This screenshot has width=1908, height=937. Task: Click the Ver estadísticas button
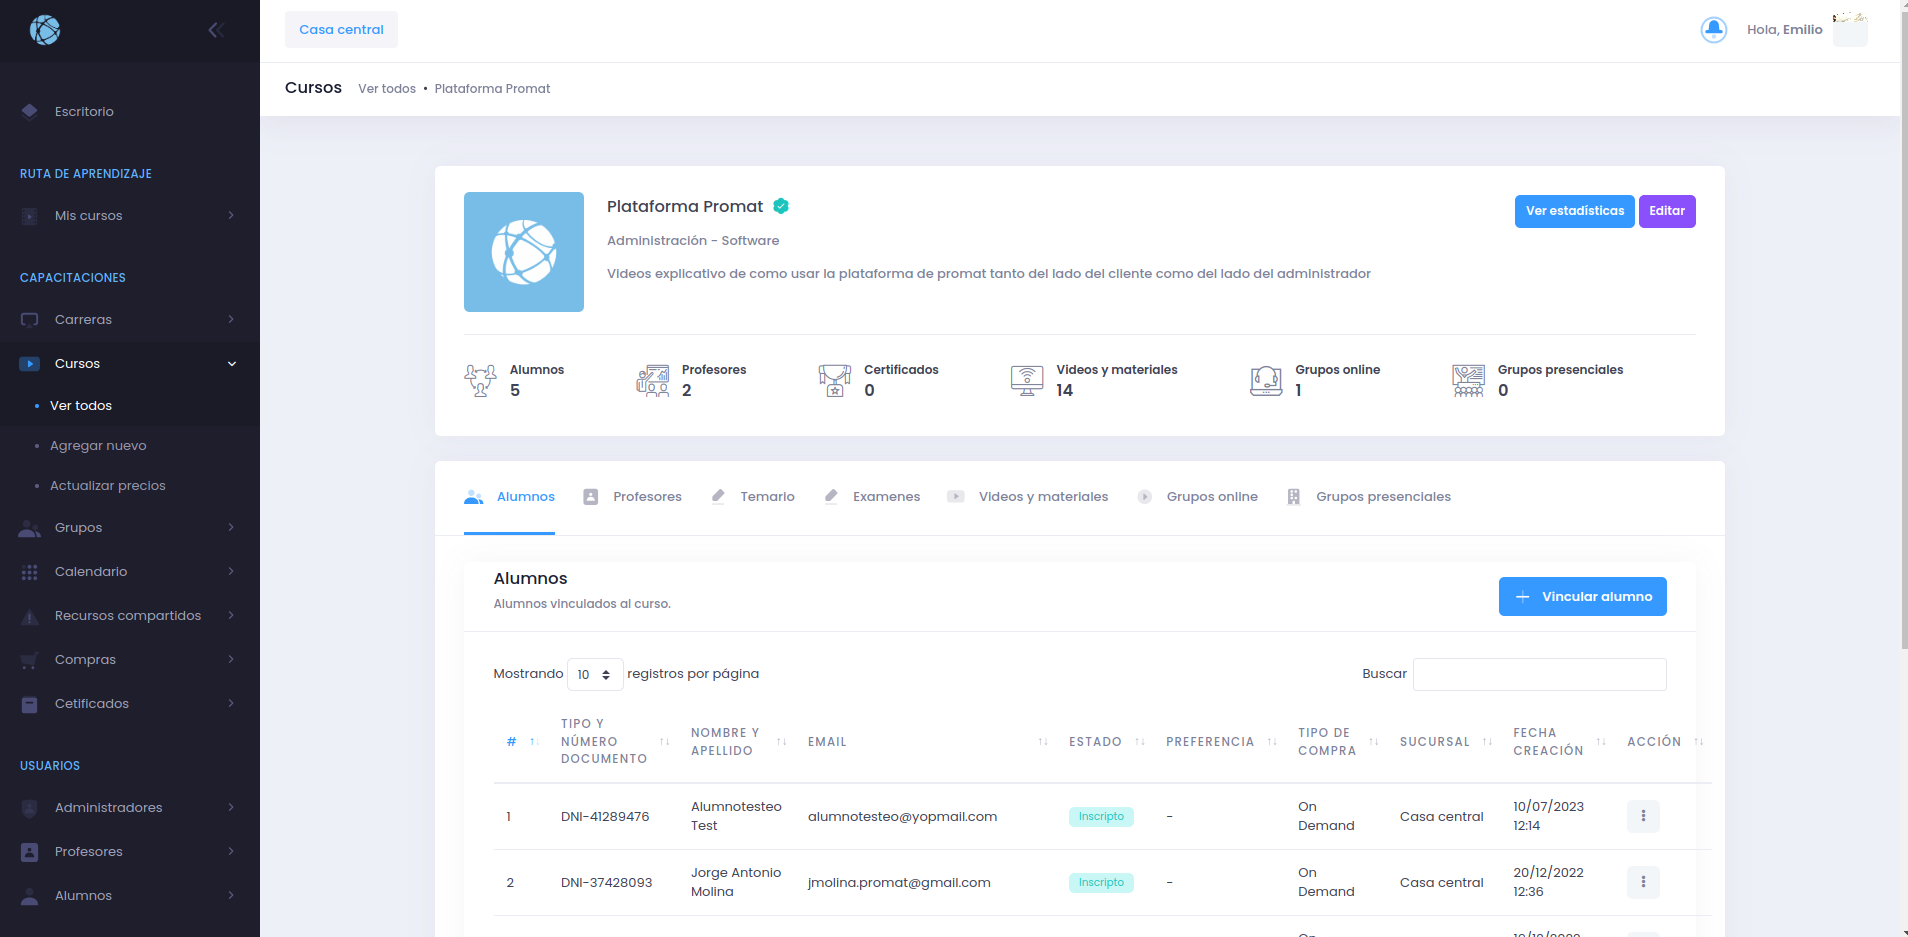click(x=1573, y=211)
